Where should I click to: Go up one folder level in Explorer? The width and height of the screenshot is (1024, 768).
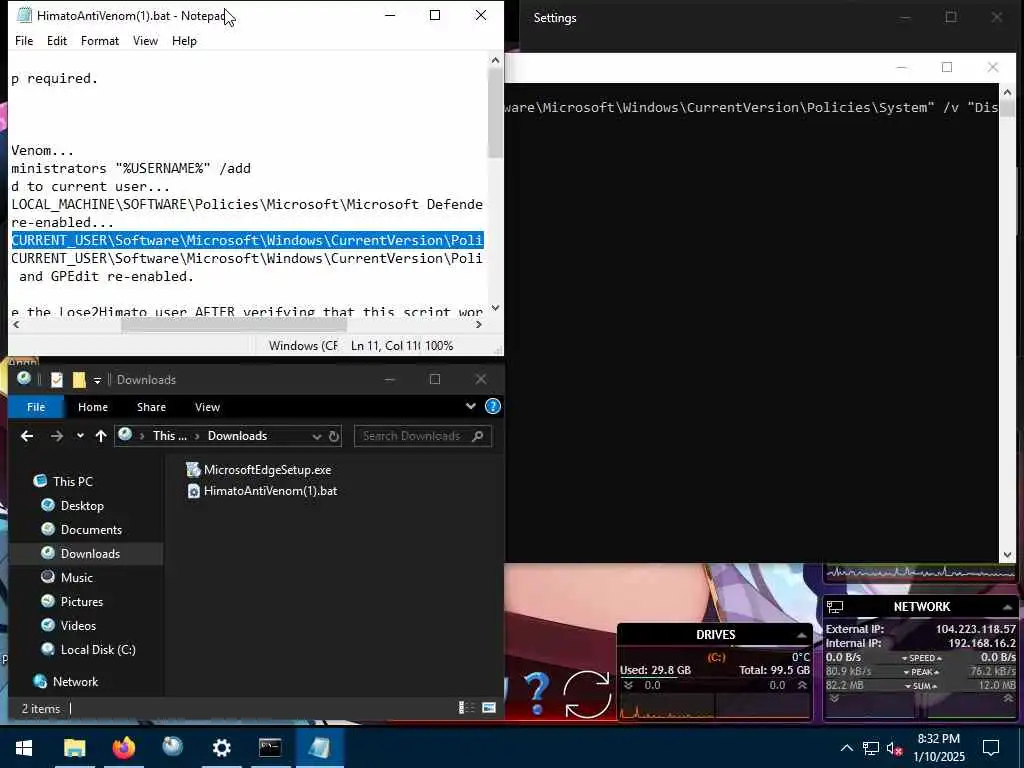pyautogui.click(x=101, y=436)
